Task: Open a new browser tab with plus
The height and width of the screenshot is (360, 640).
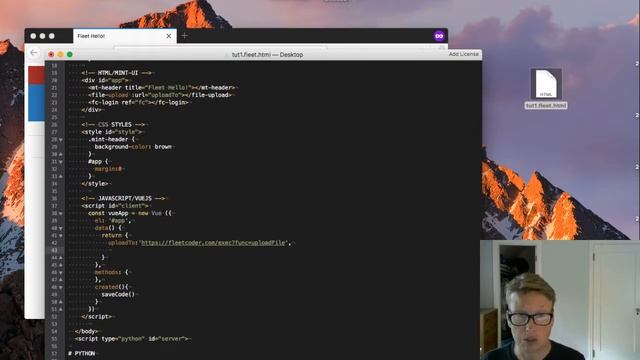Action: 184,36
